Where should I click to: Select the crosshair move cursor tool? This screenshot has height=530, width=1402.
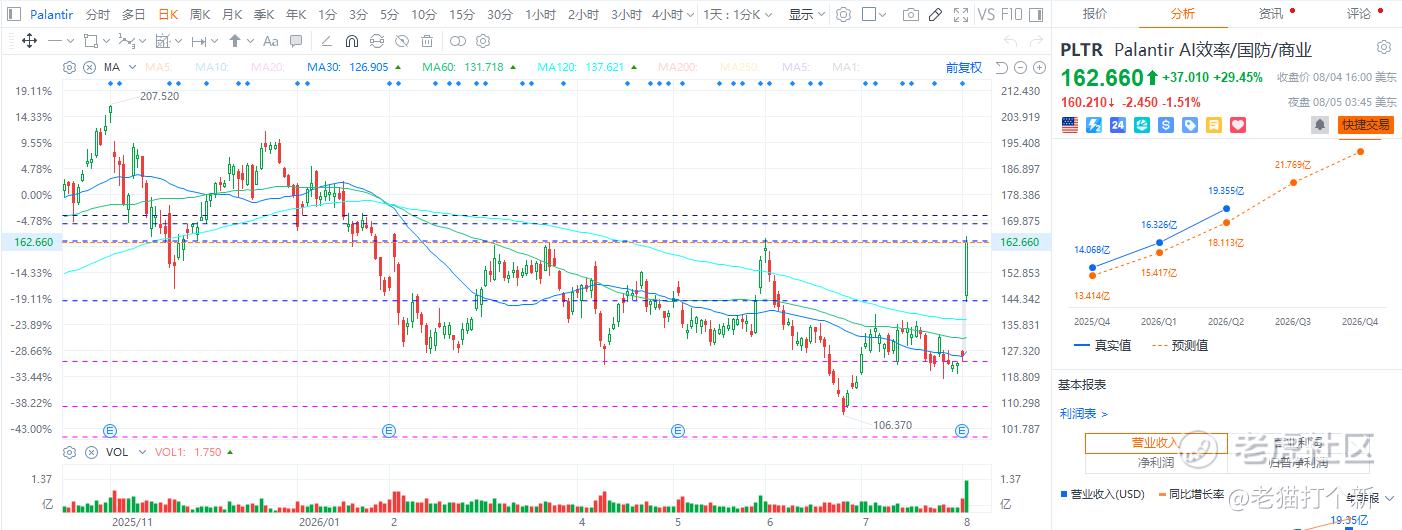coord(29,41)
